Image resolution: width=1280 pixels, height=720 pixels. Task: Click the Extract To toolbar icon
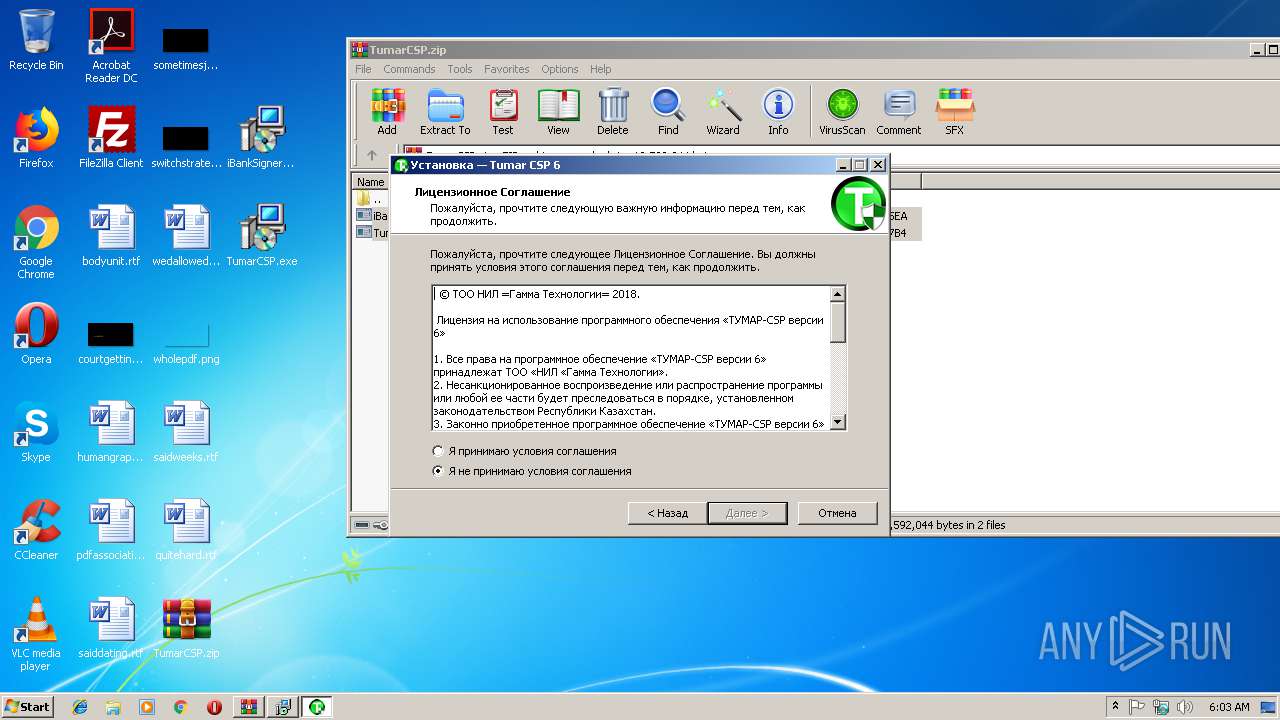[x=445, y=112]
